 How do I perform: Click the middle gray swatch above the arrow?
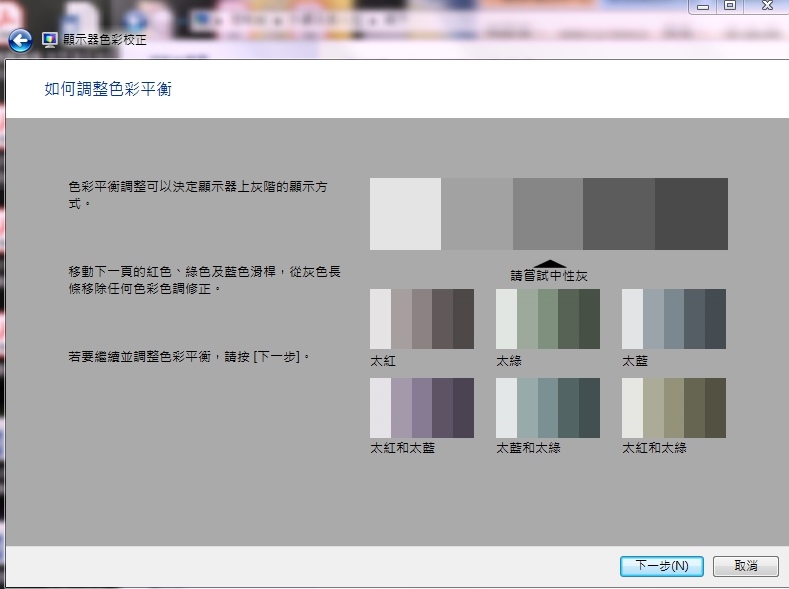(548, 214)
